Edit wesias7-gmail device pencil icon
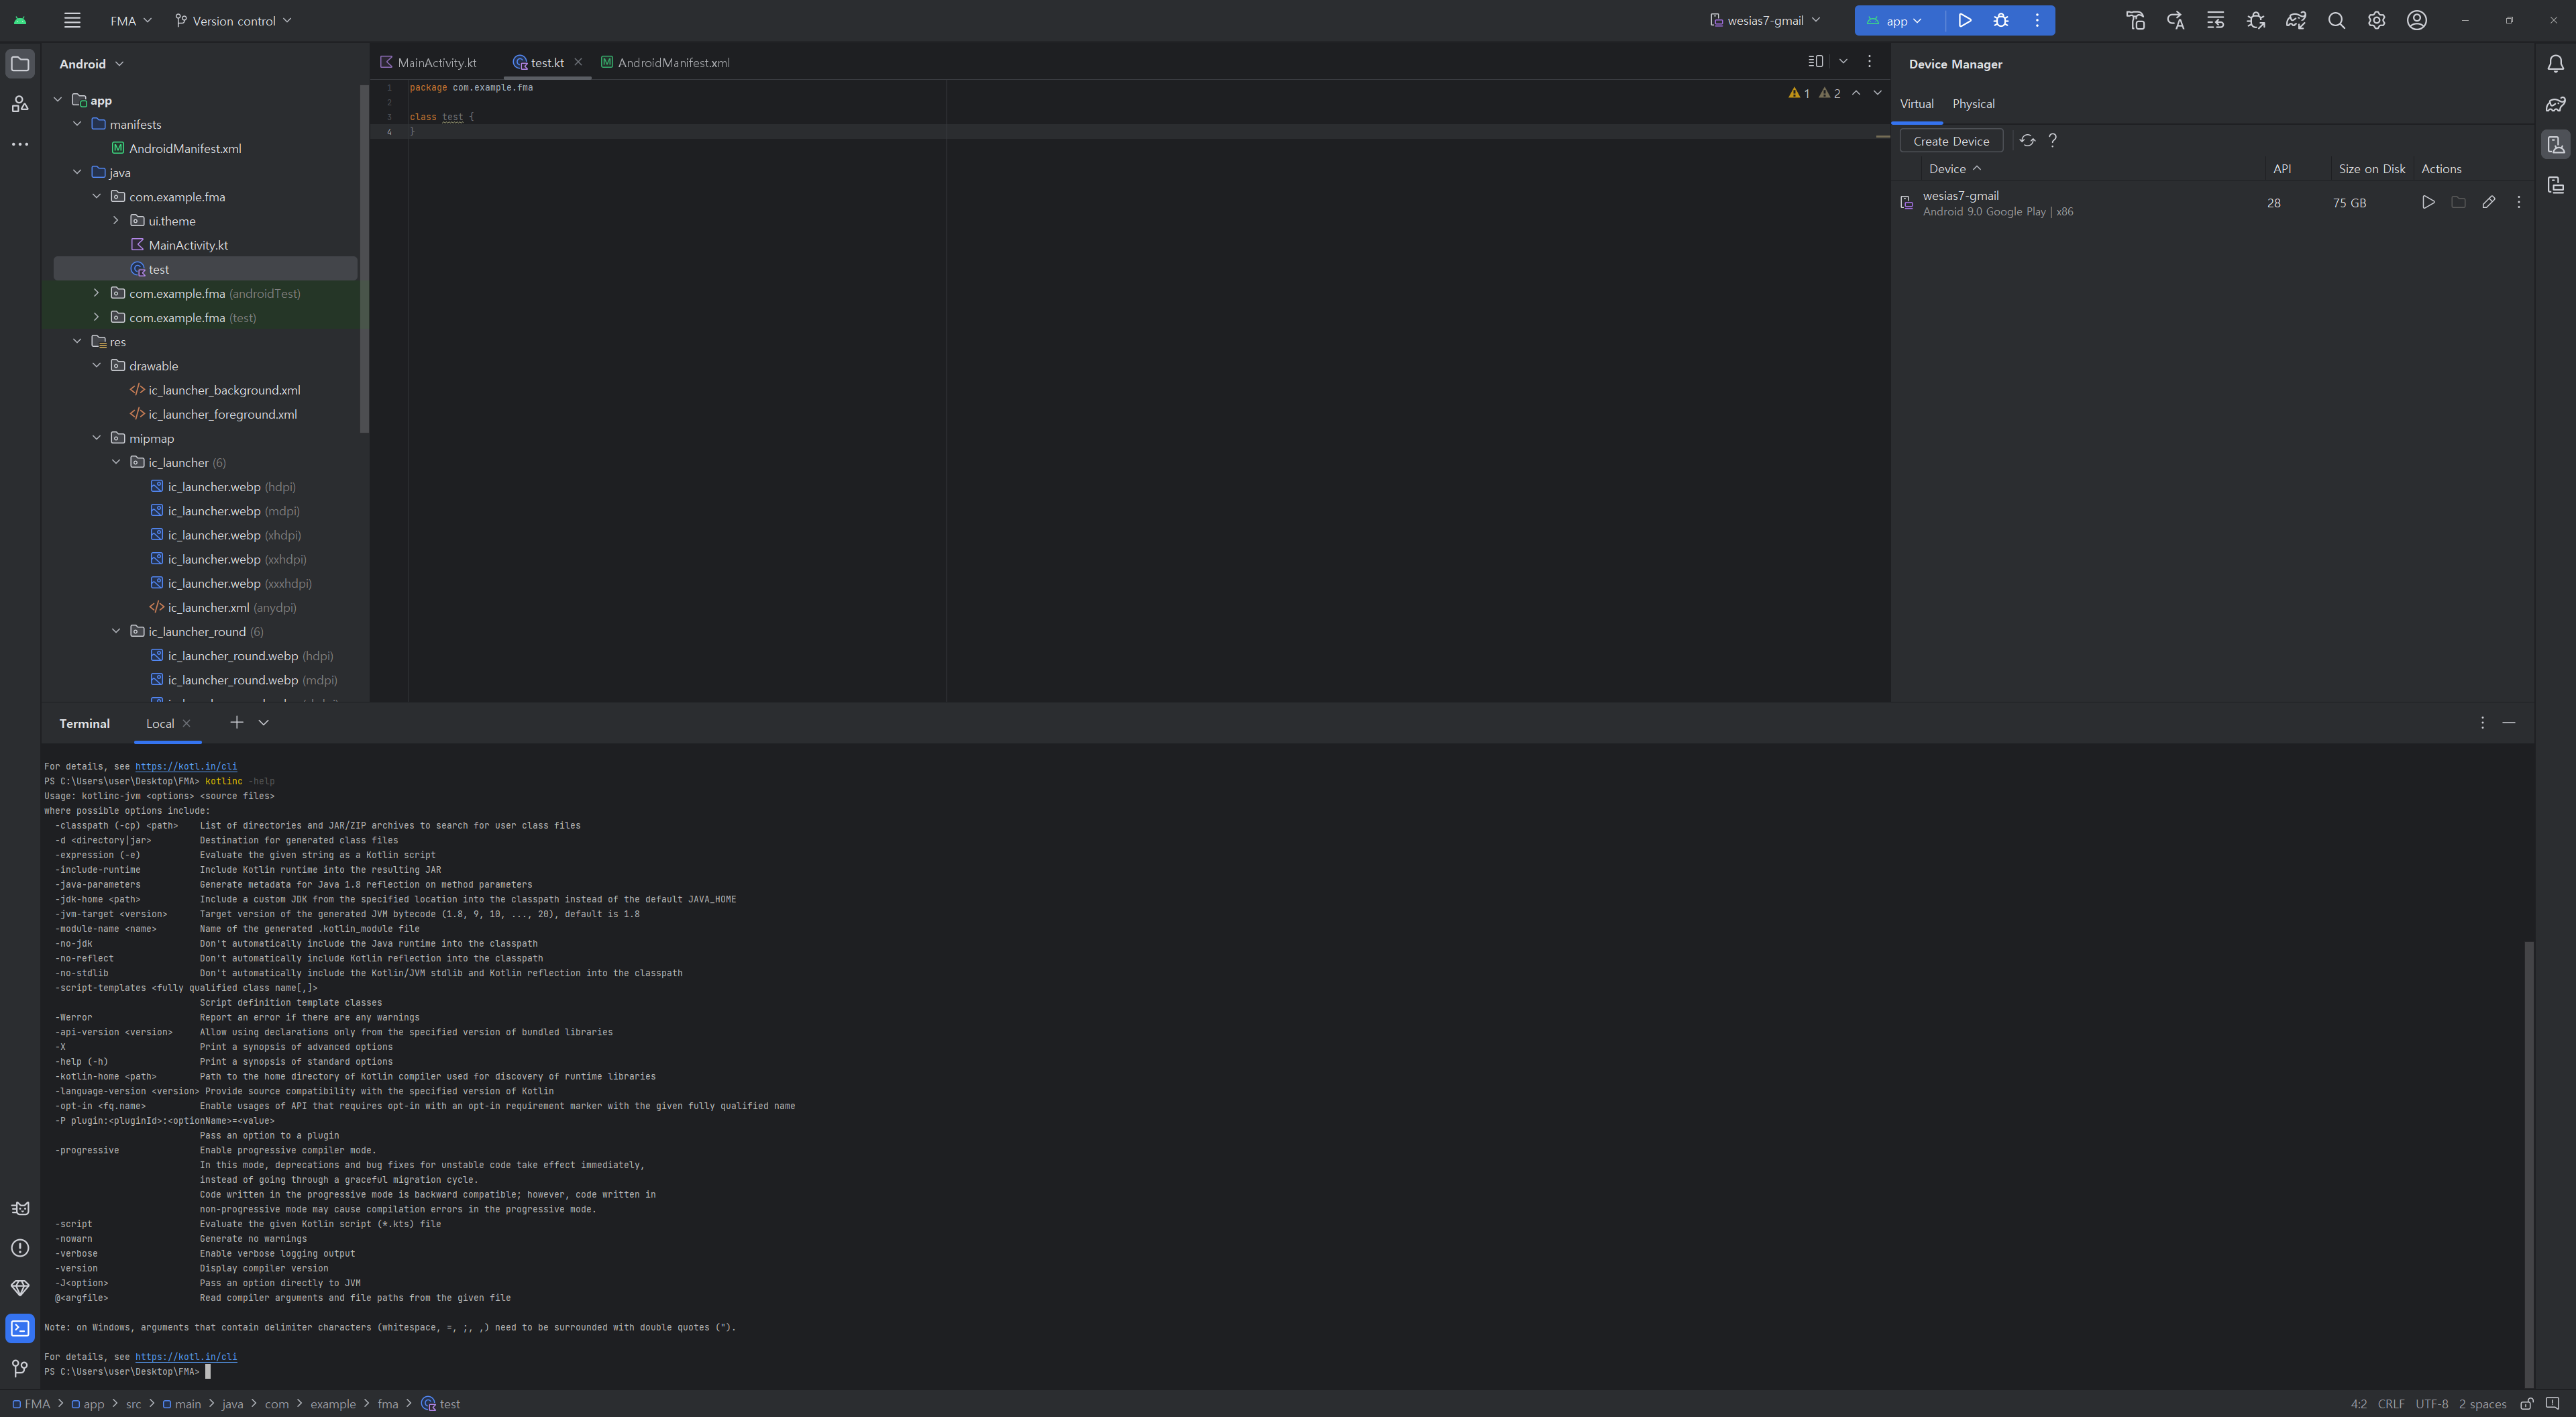 pyautogui.click(x=2488, y=202)
